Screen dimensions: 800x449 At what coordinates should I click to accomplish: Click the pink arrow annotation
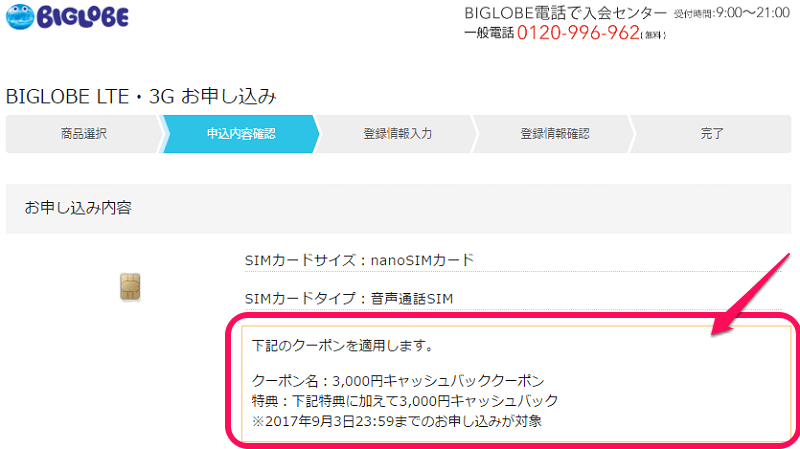click(x=751, y=294)
